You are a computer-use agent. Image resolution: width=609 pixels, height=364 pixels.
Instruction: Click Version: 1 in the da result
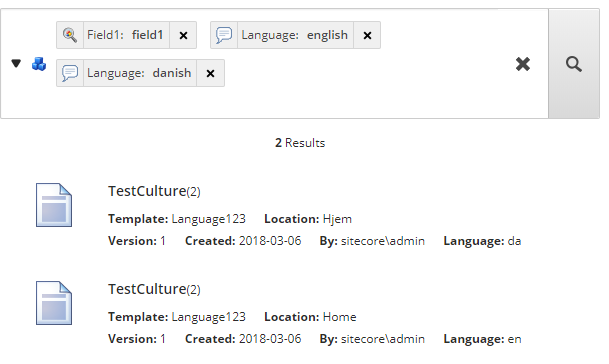click(137, 241)
